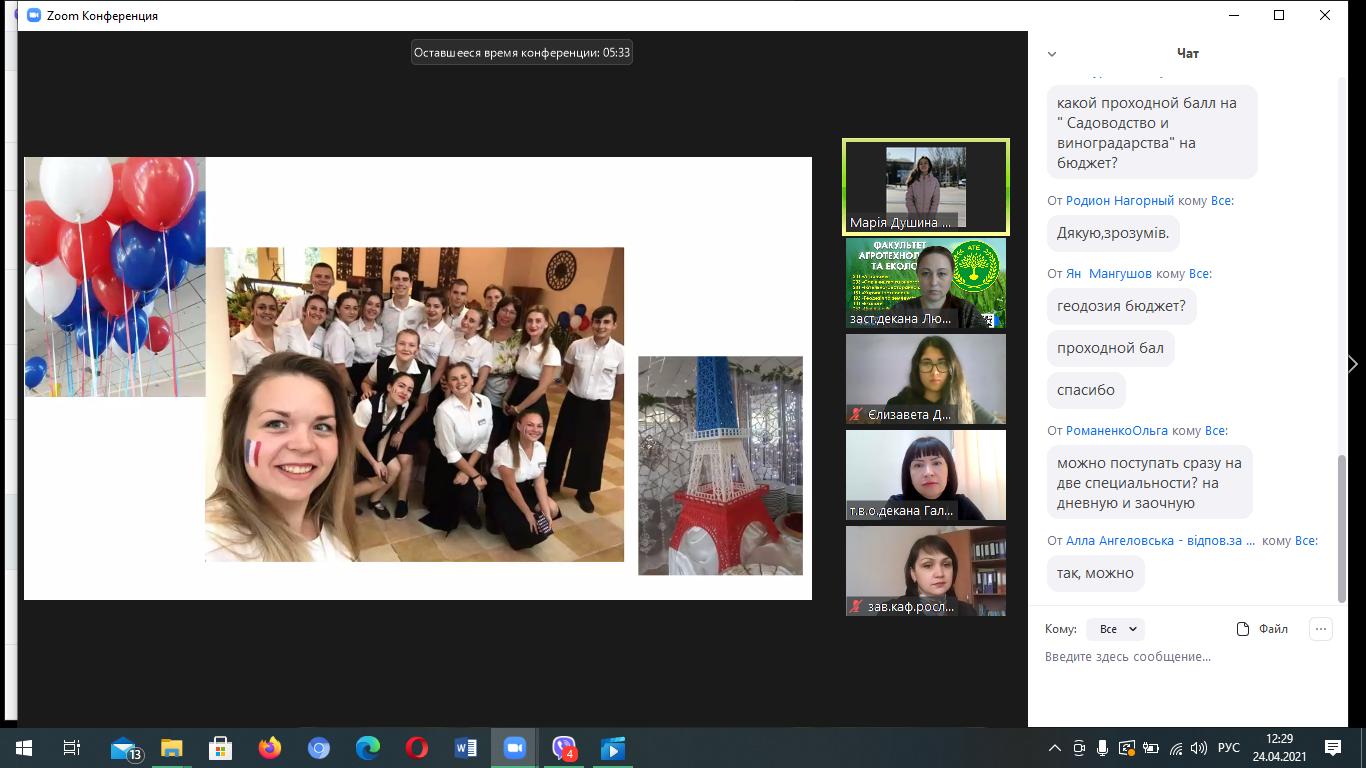Switch the РУС input language indicator
The height and width of the screenshot is (768, 1366).
click(x=1229, y=748)
